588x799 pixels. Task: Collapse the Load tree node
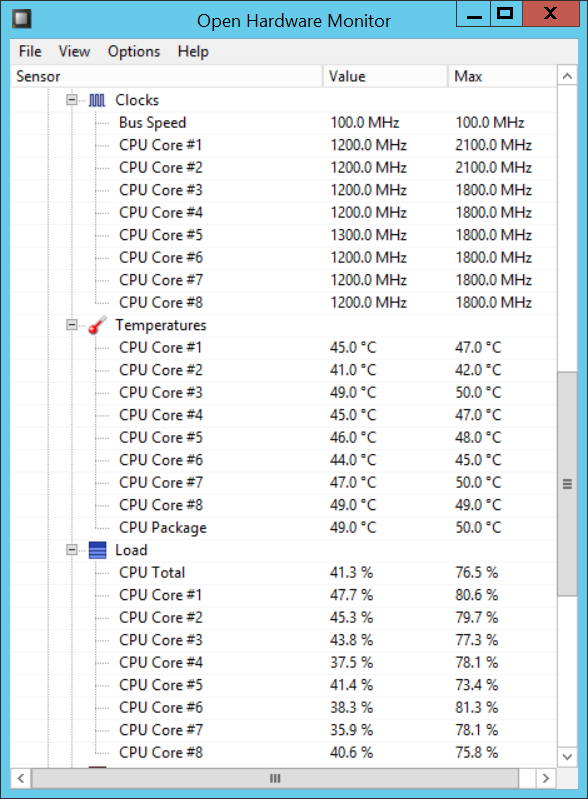pyautogui.click(x=72, y=550)
